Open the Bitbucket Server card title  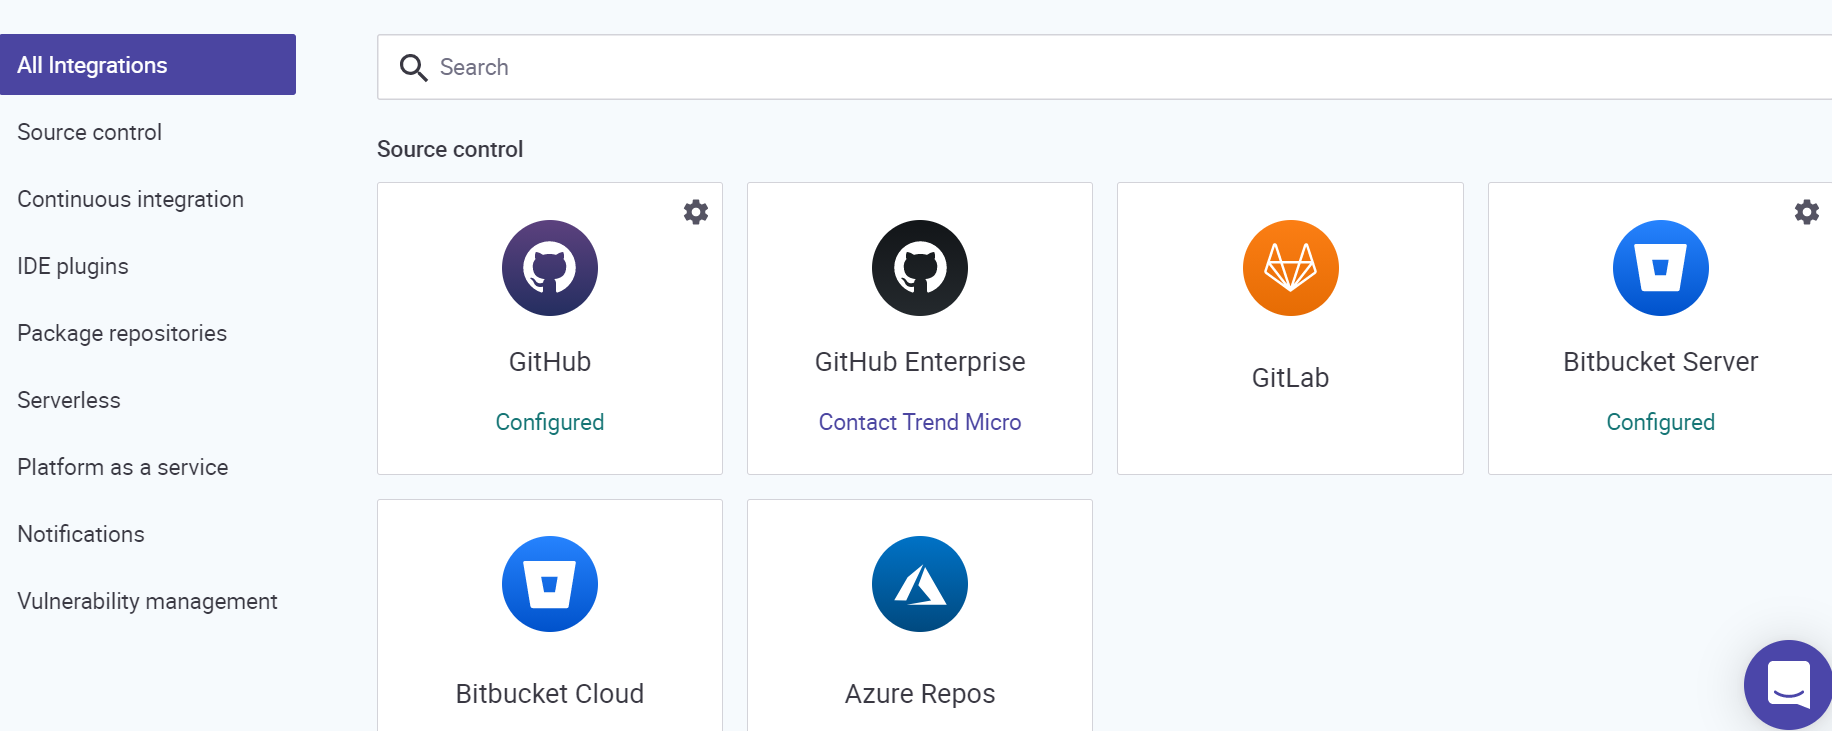pos(1660,361)
